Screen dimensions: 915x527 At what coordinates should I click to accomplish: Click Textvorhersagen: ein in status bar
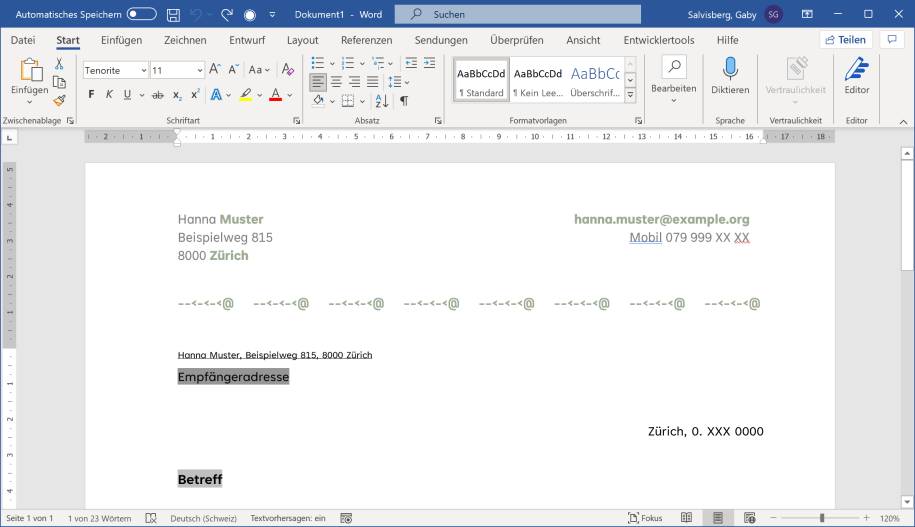(288, 518)
